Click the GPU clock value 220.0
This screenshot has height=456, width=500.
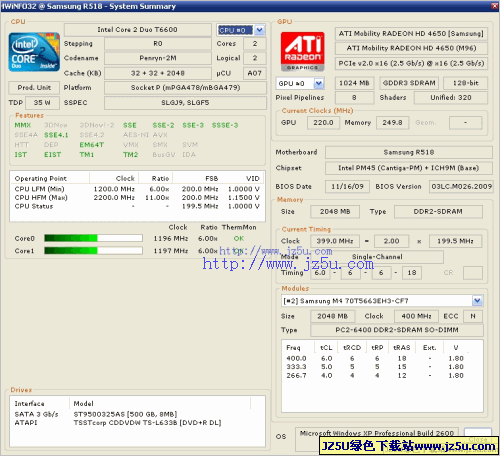point(323,123)
